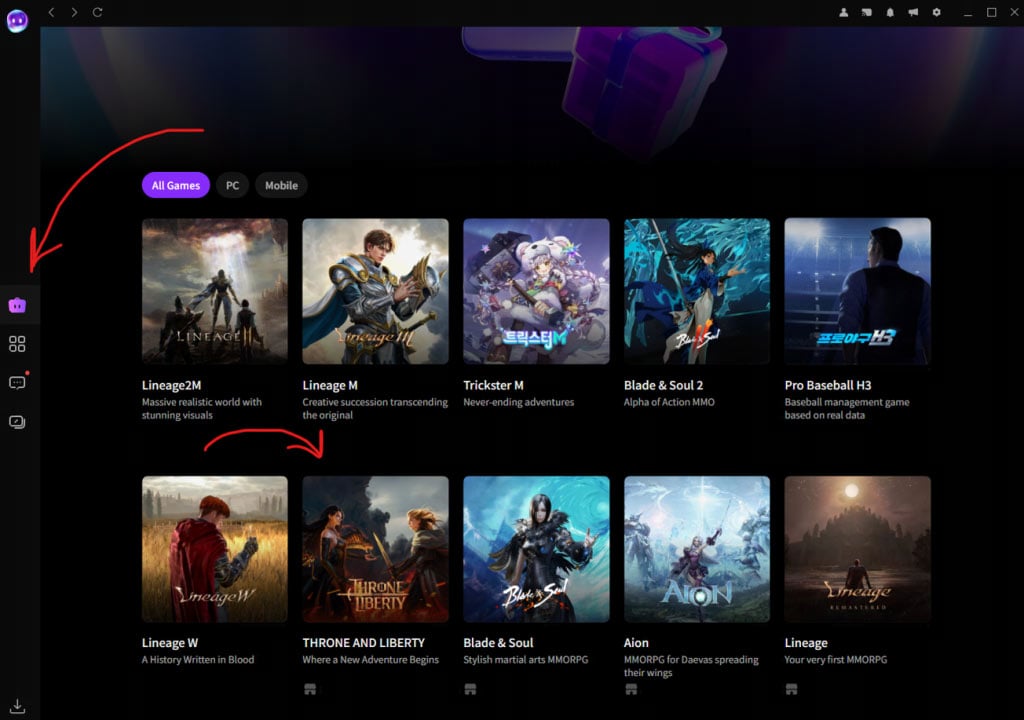Click the platform icon under THRONE AND LIBERTY
Image resolution: width=1024 pixels, height=720 pixels.
coord(310,689)
